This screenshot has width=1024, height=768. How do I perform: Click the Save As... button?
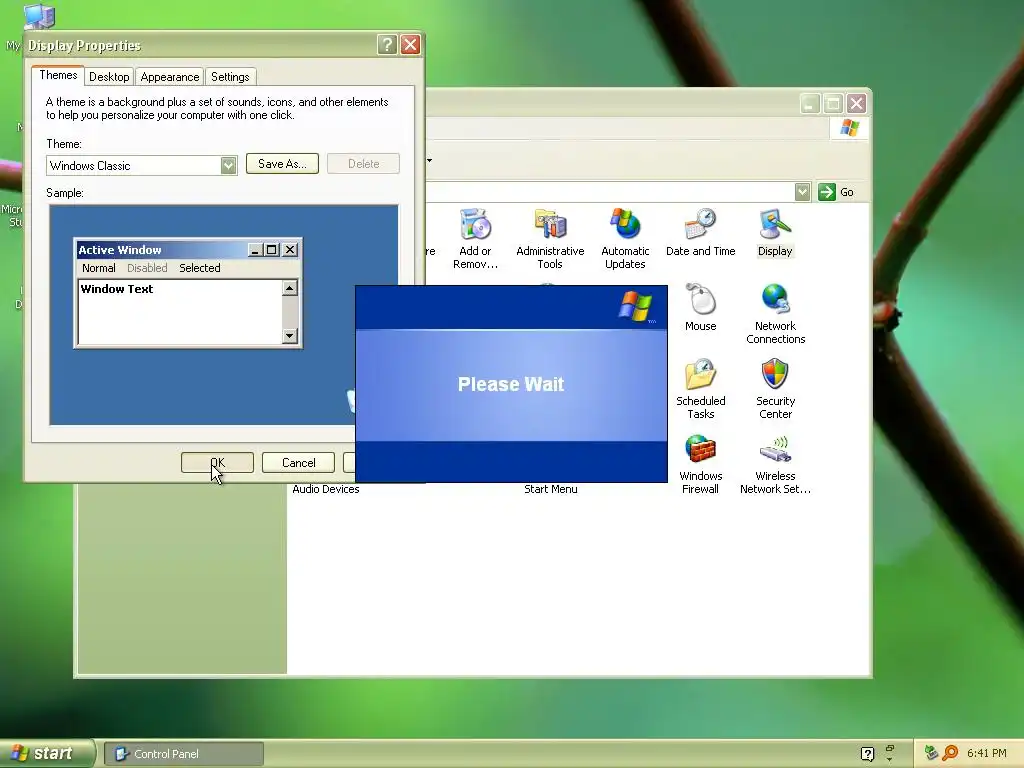tap(282, 164)
